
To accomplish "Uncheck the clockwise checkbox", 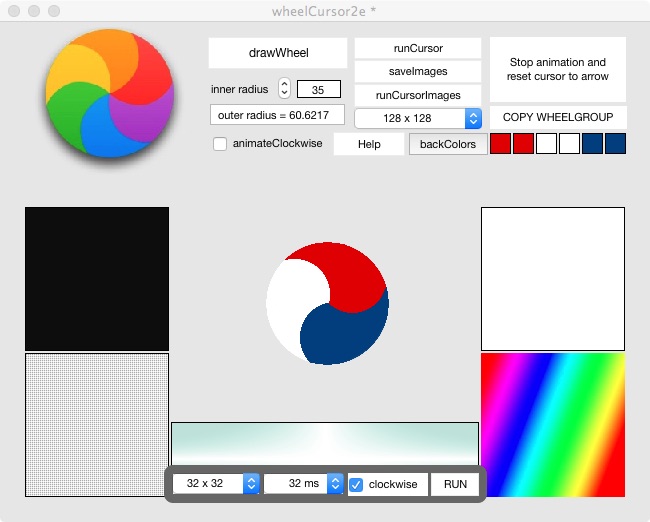I will click(x=356, y=484).
